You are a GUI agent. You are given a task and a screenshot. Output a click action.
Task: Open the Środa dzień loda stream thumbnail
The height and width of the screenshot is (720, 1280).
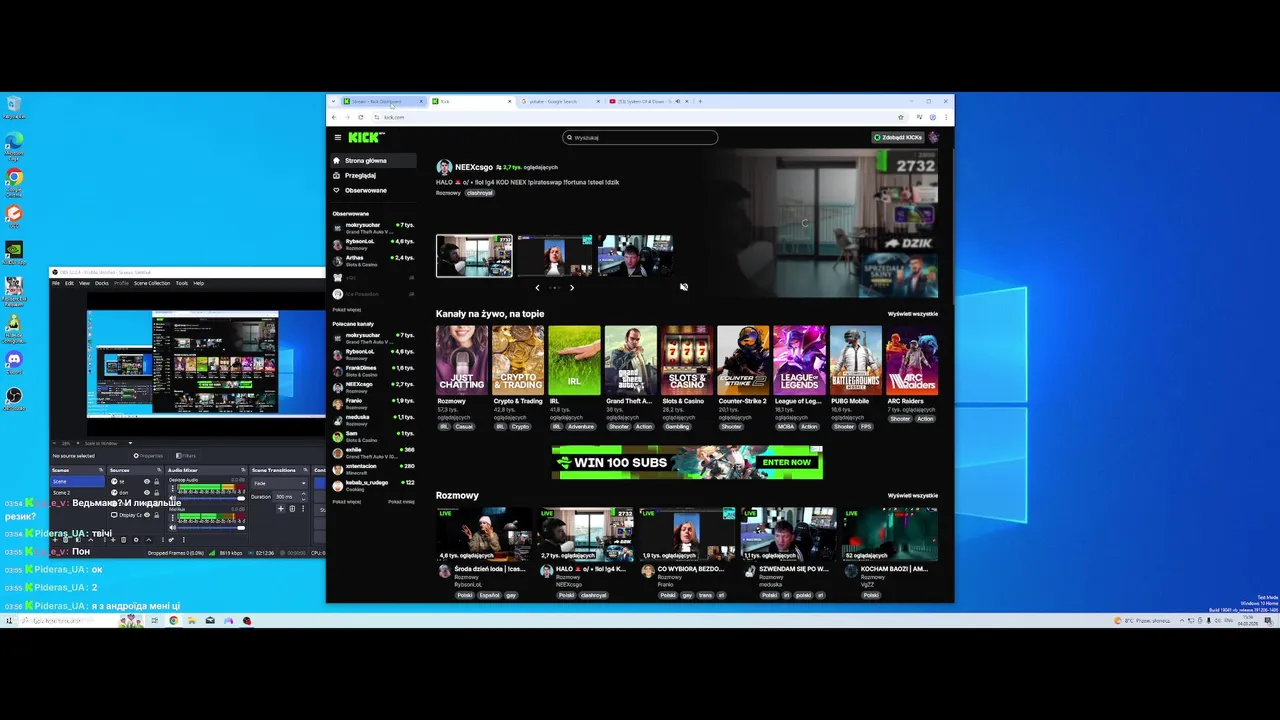(x=485, y=535)
